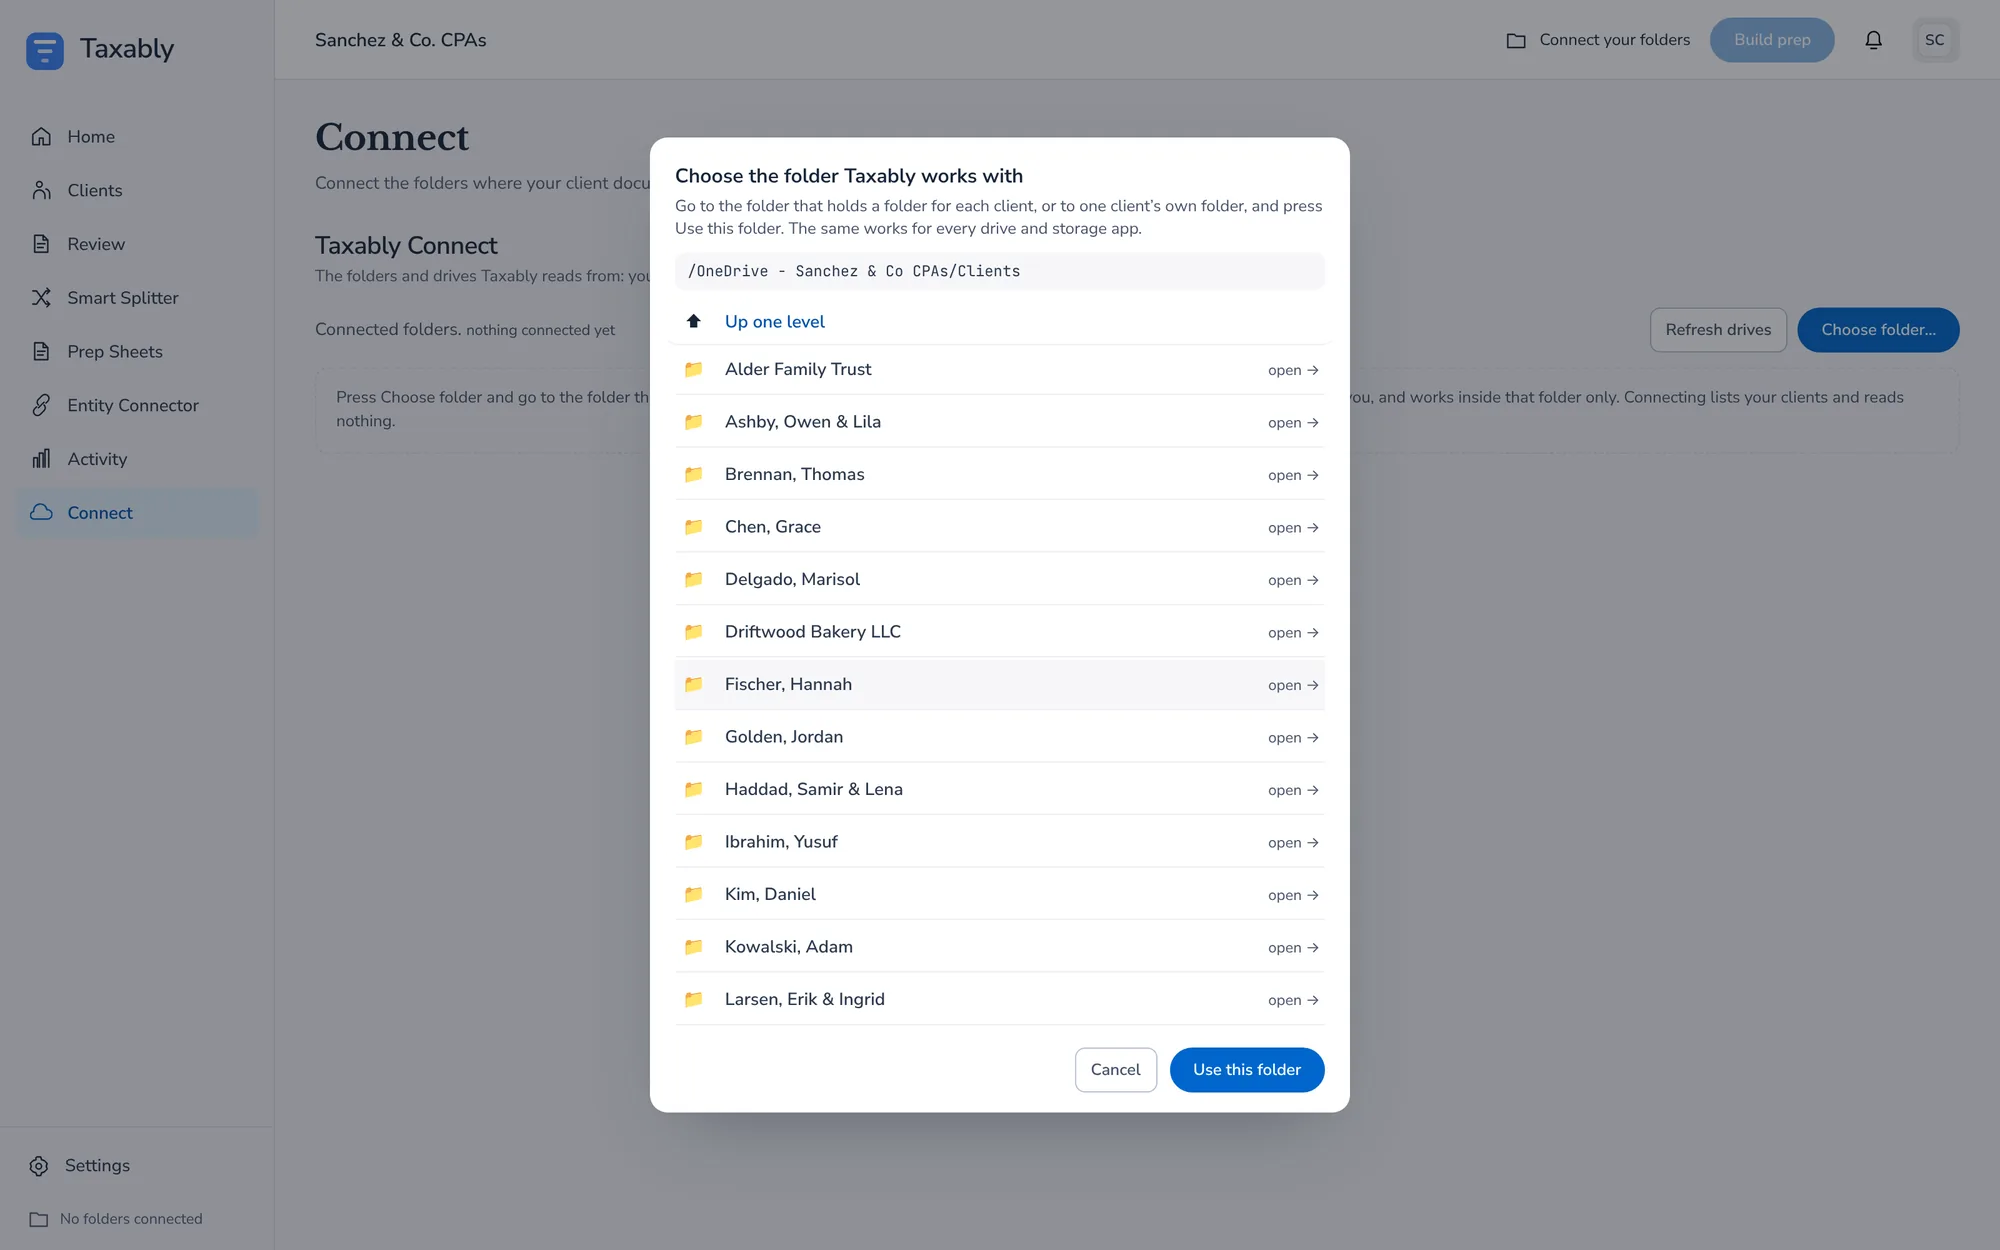Click the Choose folder... button
2000x1250 pixels.
coord(1878,330)
